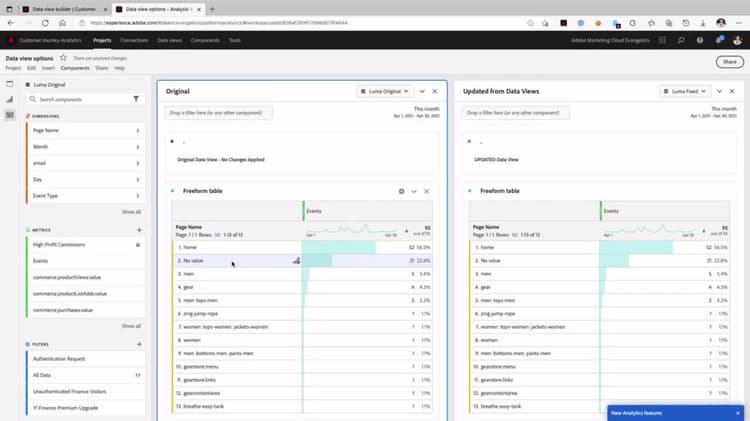The image size is (750, 421).
Task: Expand the email dimension chevron
Action: [138, 163]
